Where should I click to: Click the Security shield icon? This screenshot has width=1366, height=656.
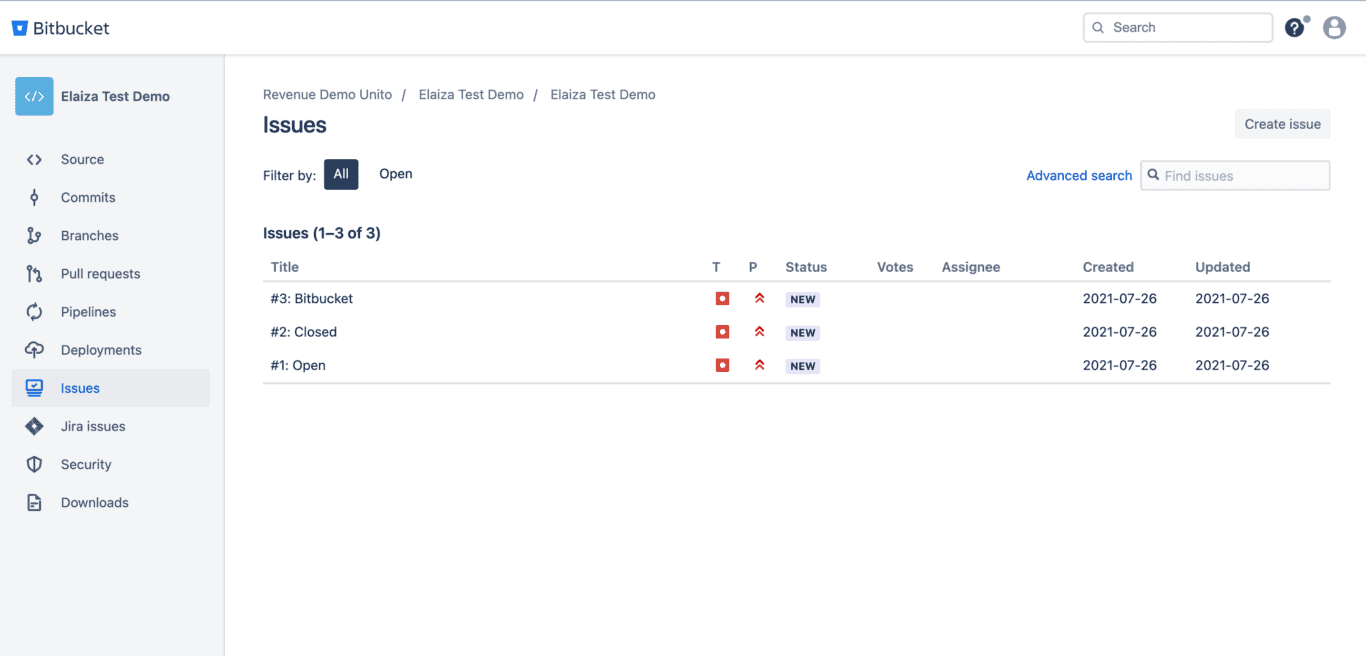(34, 465)
